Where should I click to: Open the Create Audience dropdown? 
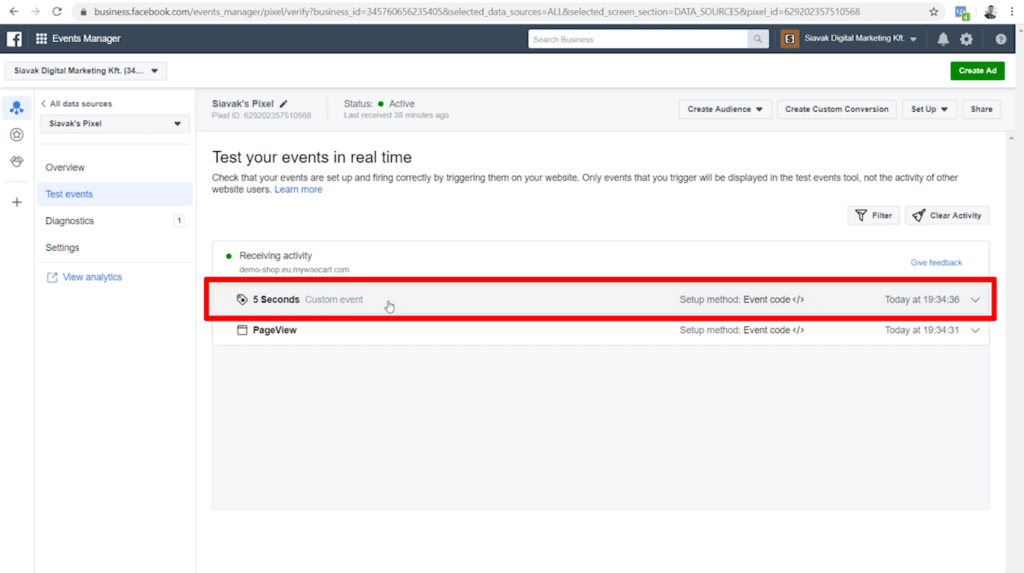[x=725, y=109]
